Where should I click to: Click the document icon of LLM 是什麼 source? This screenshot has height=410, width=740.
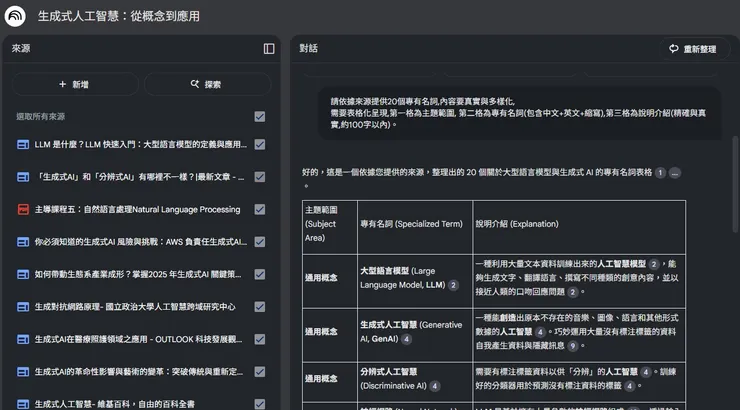(23, 144)
